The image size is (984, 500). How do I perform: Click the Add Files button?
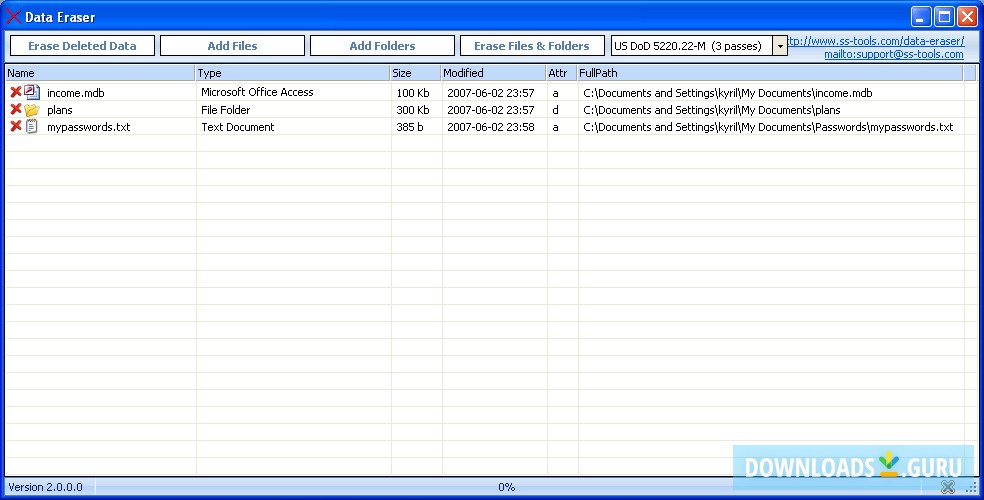click(232, 46)
